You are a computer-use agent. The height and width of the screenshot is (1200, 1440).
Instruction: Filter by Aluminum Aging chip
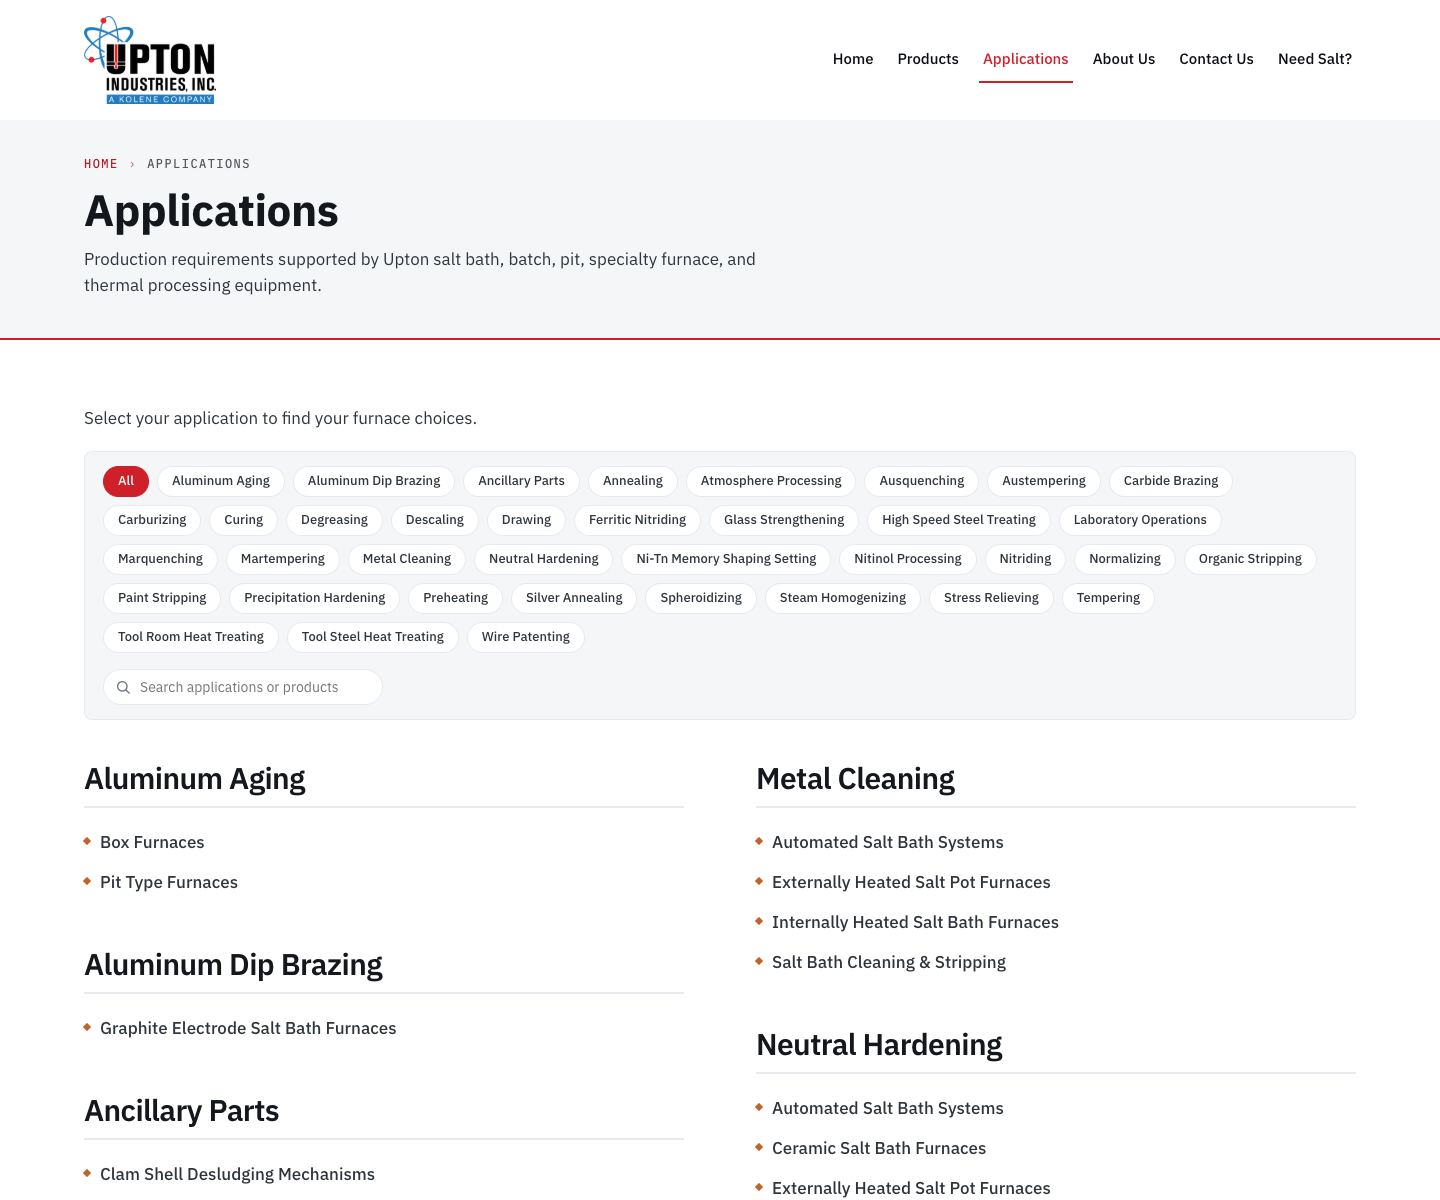[221, 481]
